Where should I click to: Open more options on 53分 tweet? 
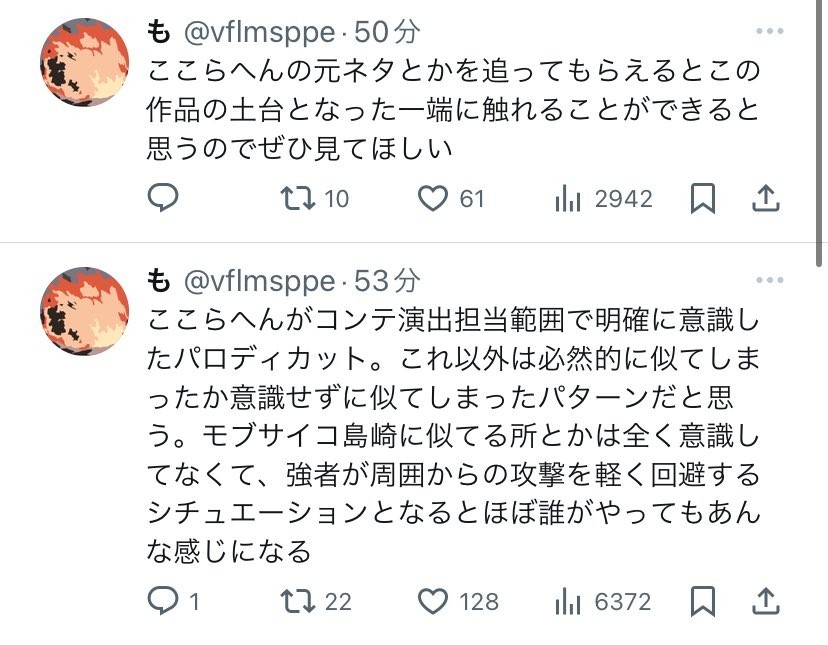pos(769,280)
